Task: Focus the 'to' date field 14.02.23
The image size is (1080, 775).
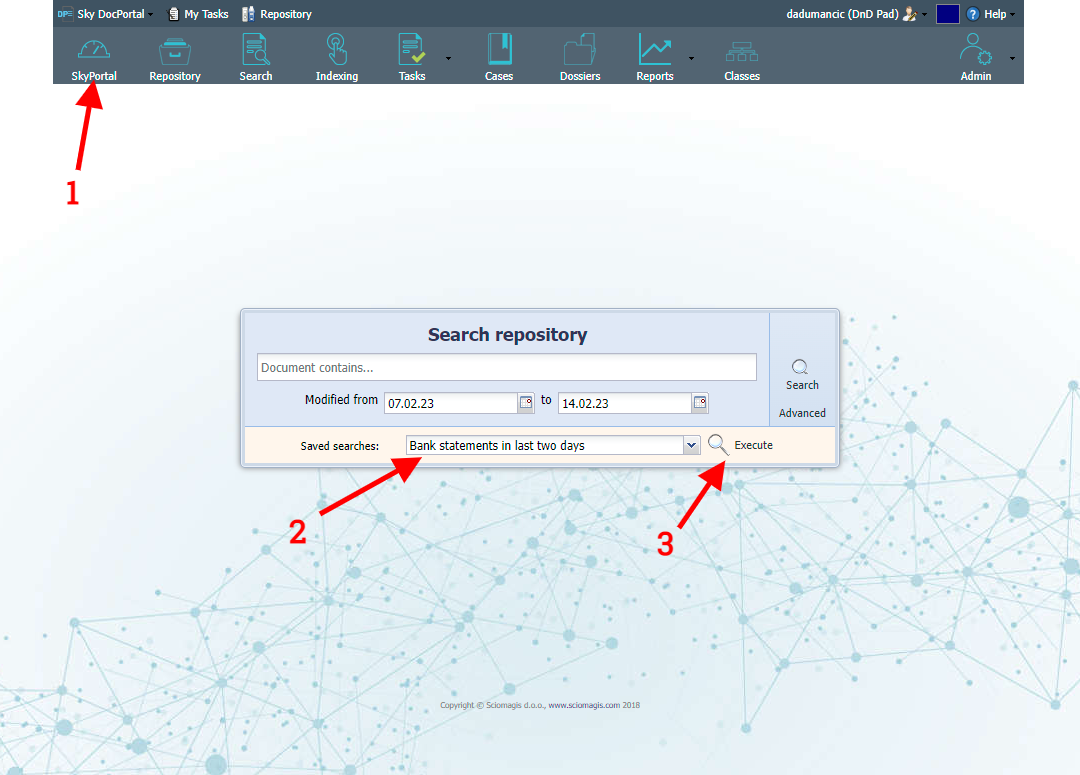Action: [625, 403]
